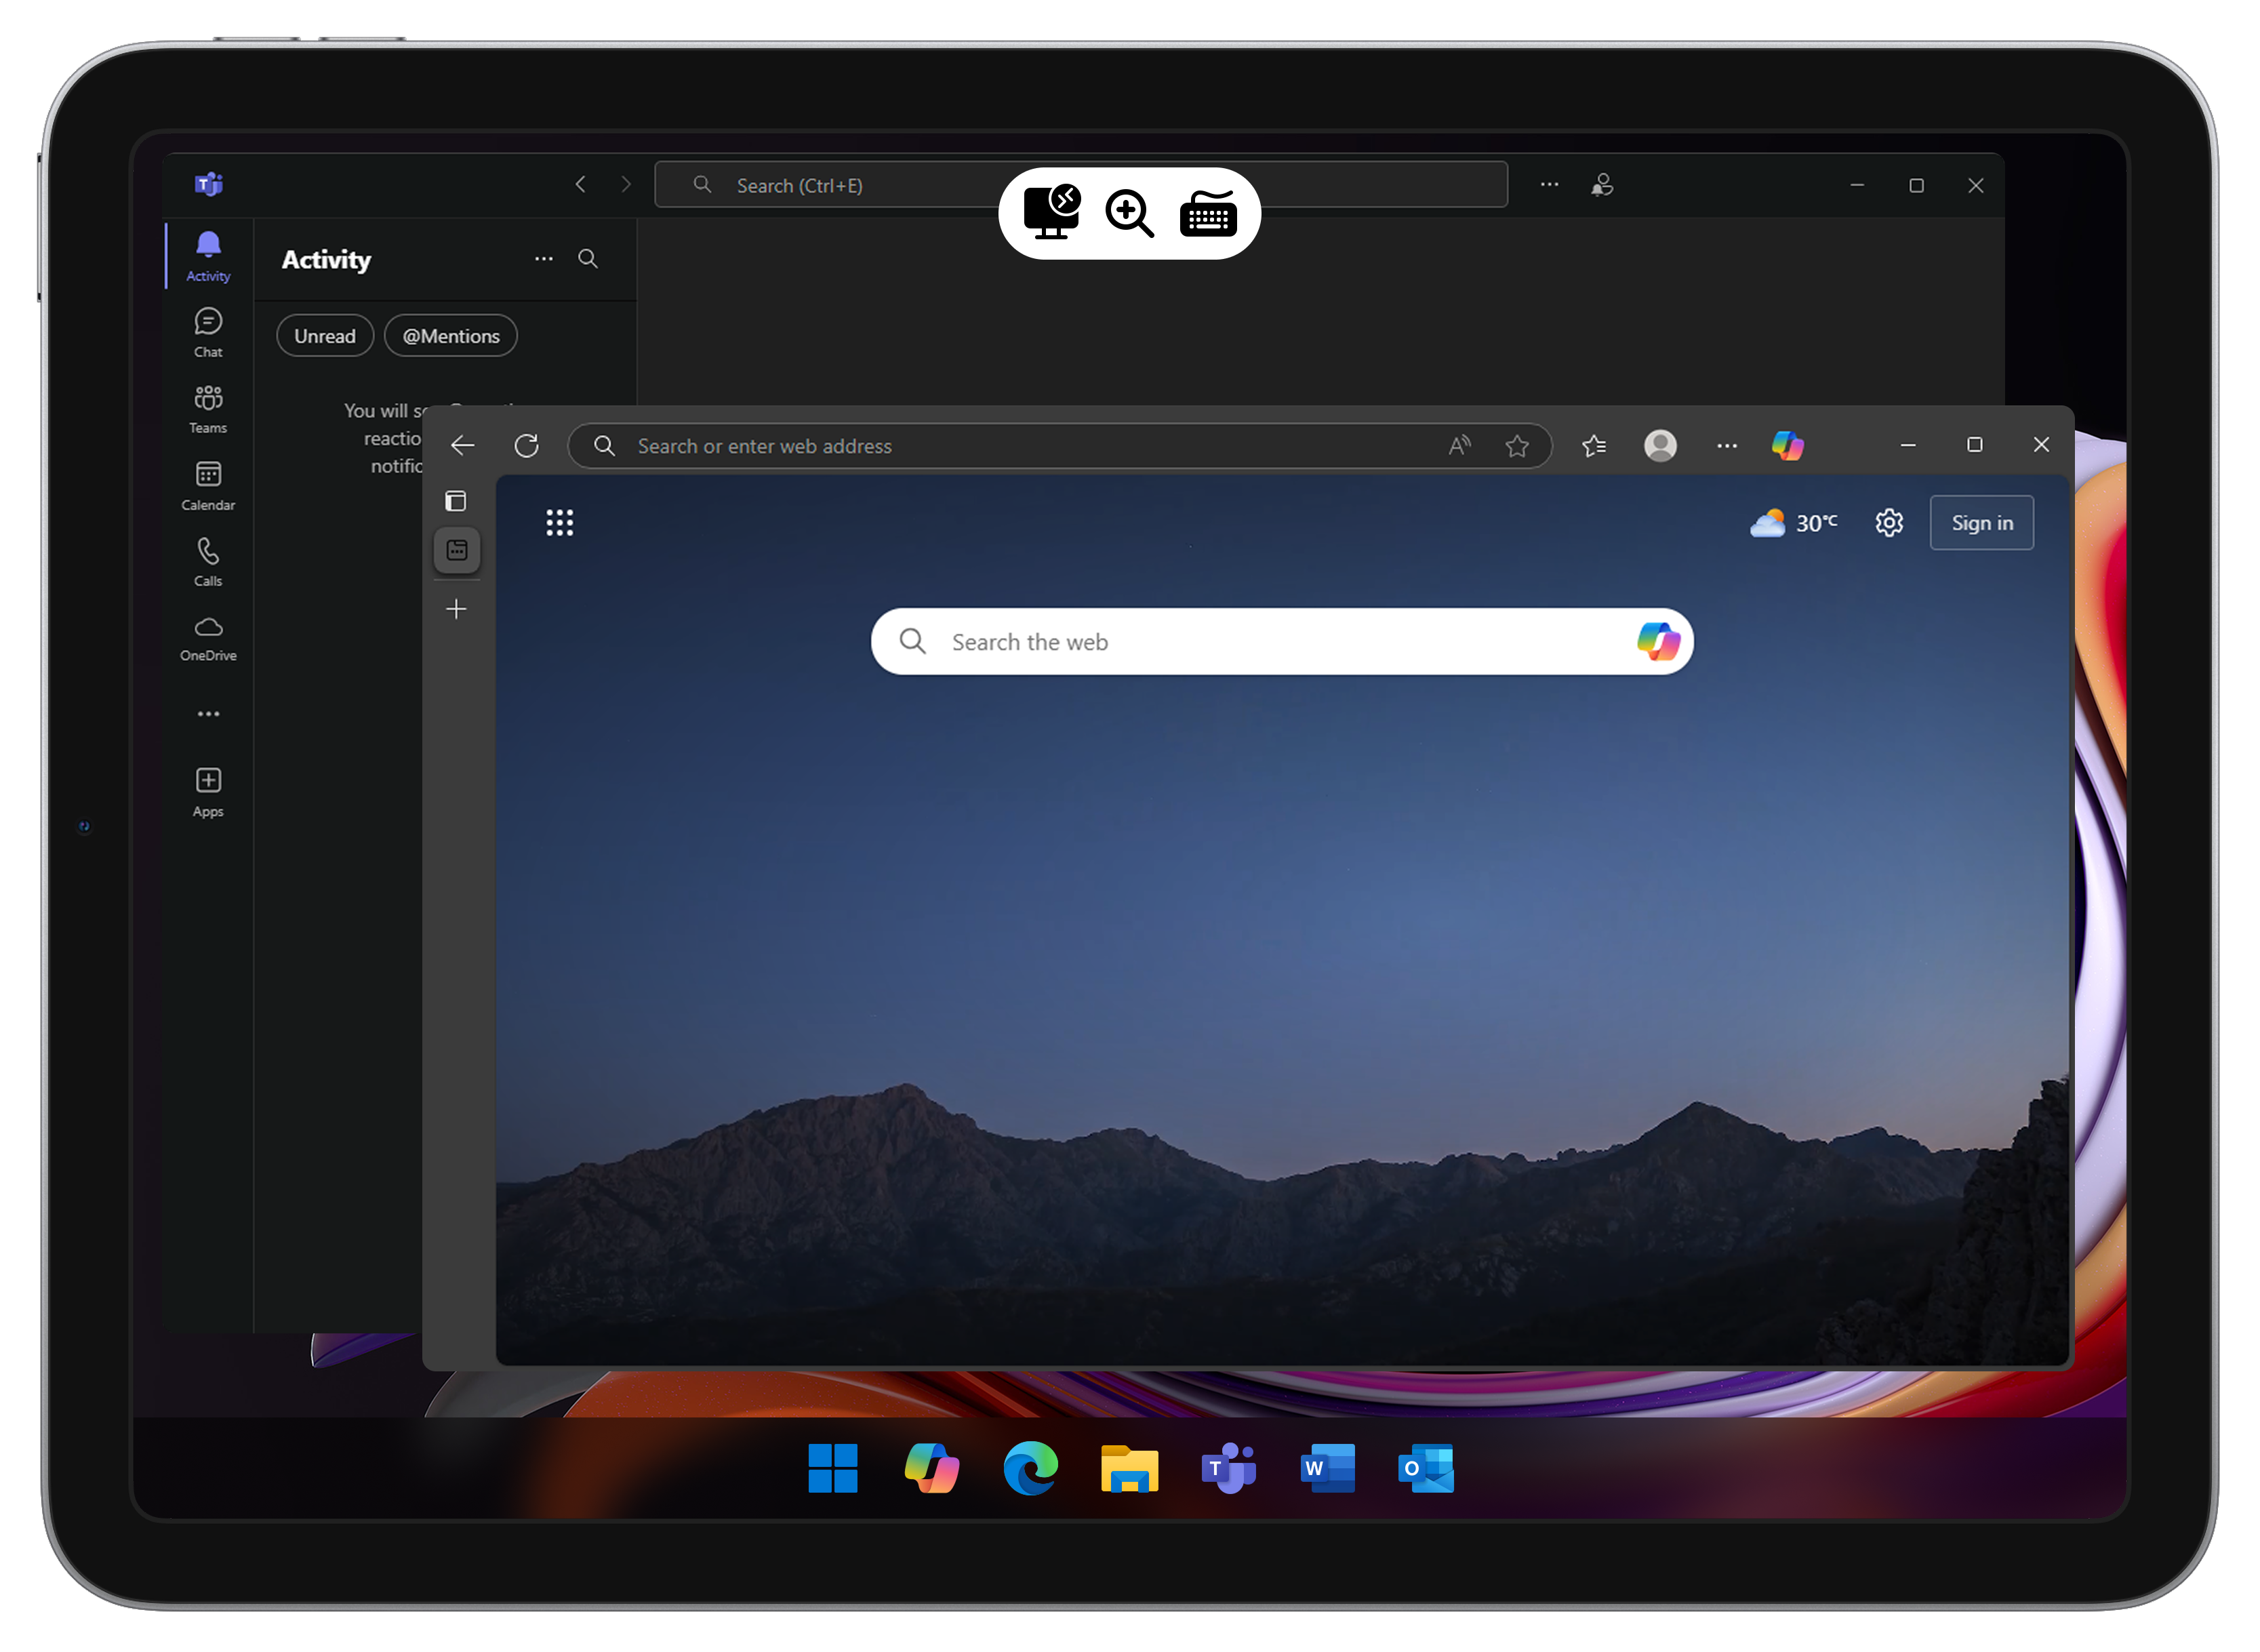Screen dimensions: 2260x1652
Task: Open the weather widget showing 30°C
Action: point(1793,523)
